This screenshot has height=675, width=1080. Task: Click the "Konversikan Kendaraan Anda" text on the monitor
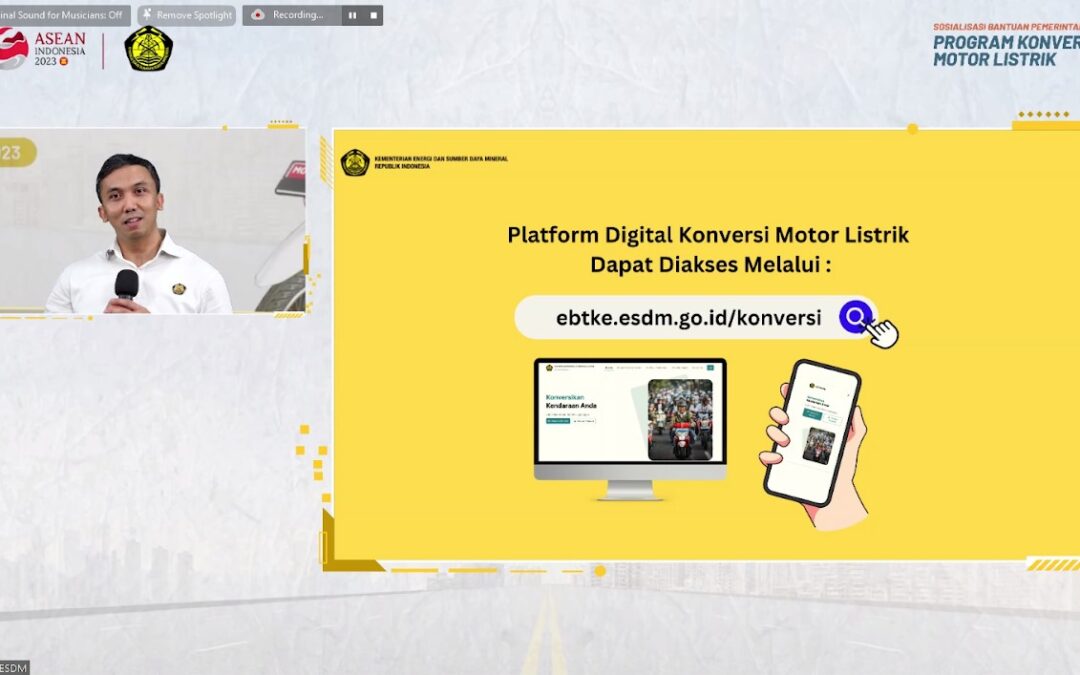571,402
